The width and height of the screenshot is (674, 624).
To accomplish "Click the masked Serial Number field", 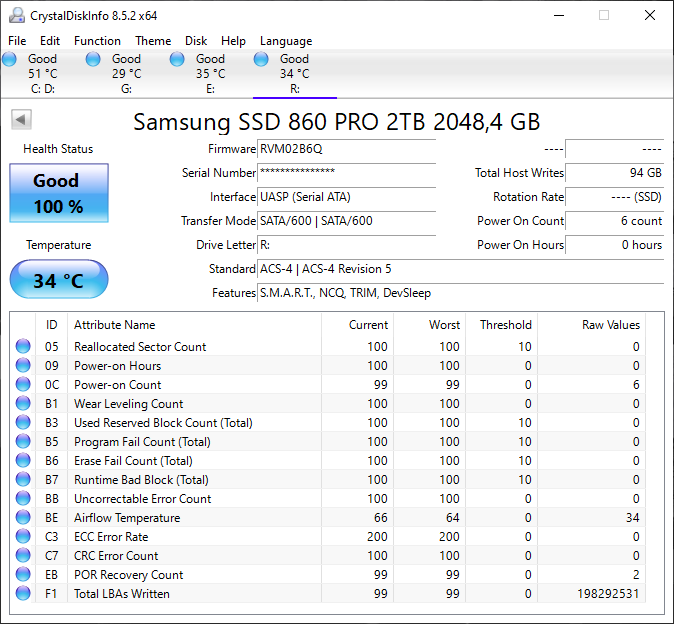I will pyautogui.click(x=346, y=173).
